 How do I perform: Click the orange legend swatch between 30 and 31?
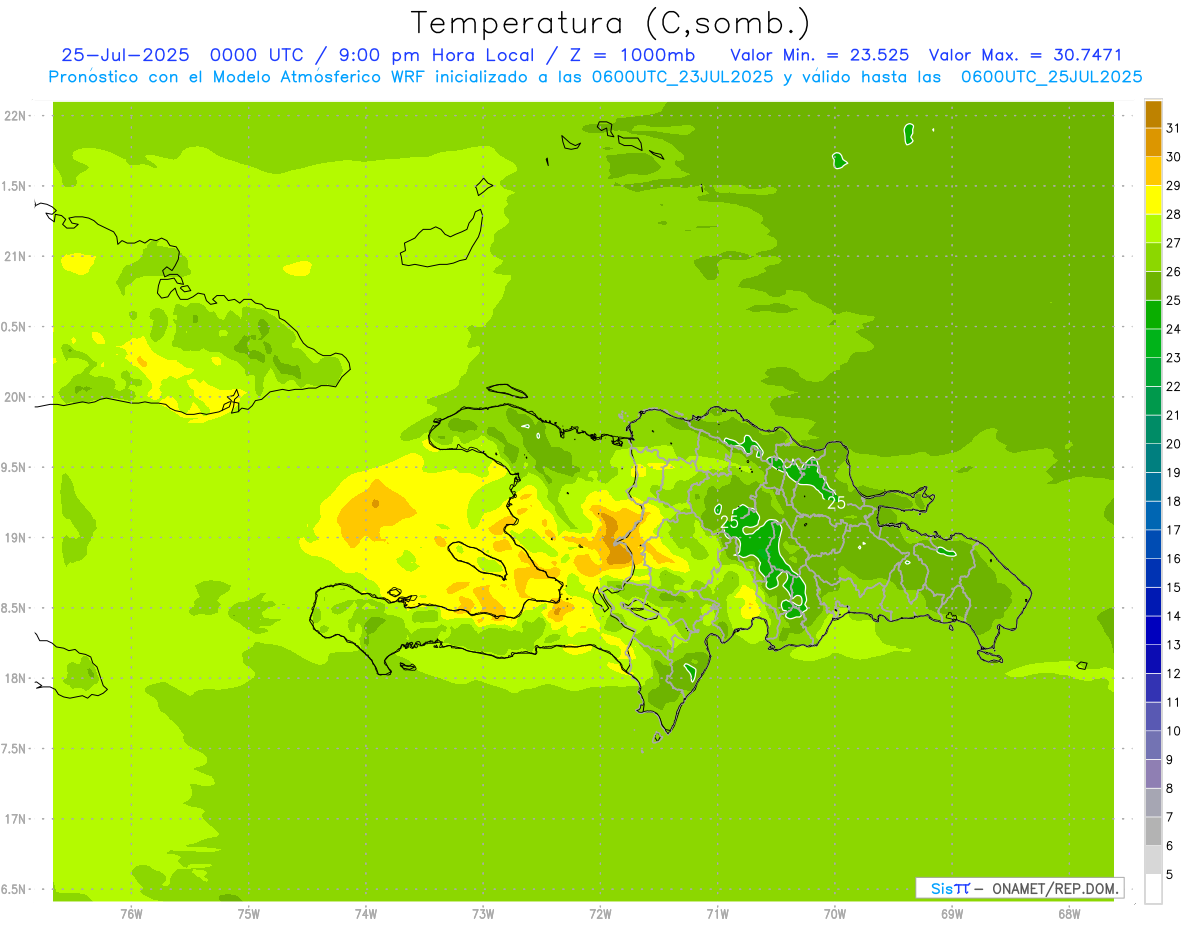[x=1153, y=143]
